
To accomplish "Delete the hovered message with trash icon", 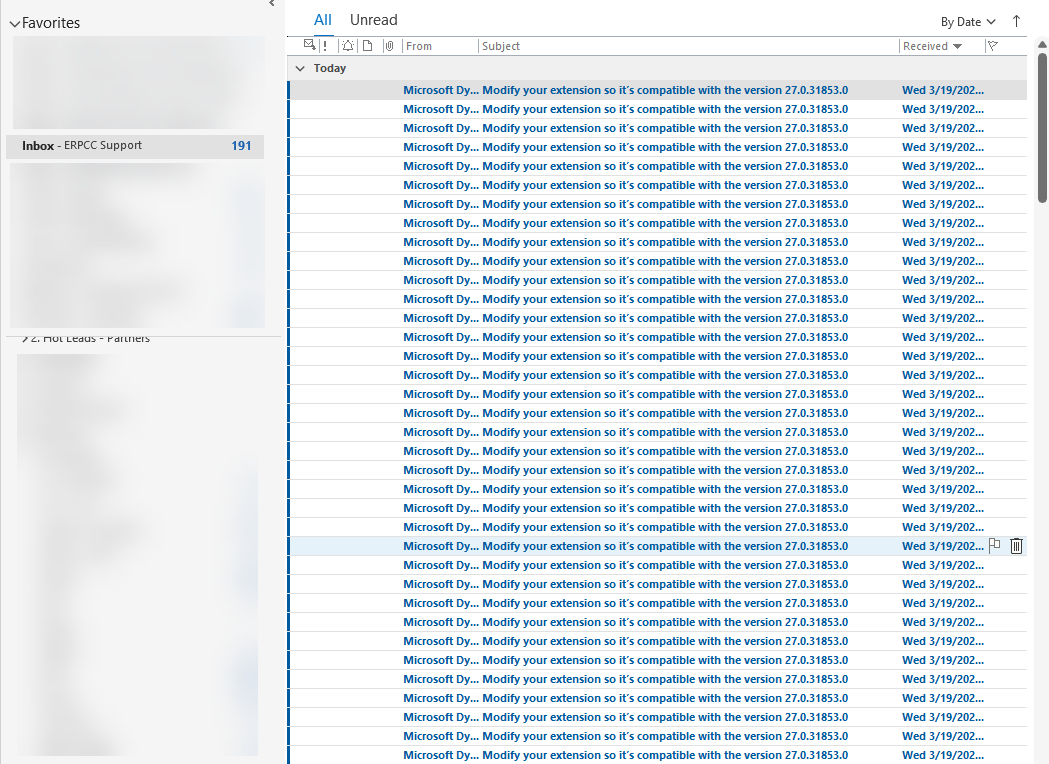I will click(1016, 546).
